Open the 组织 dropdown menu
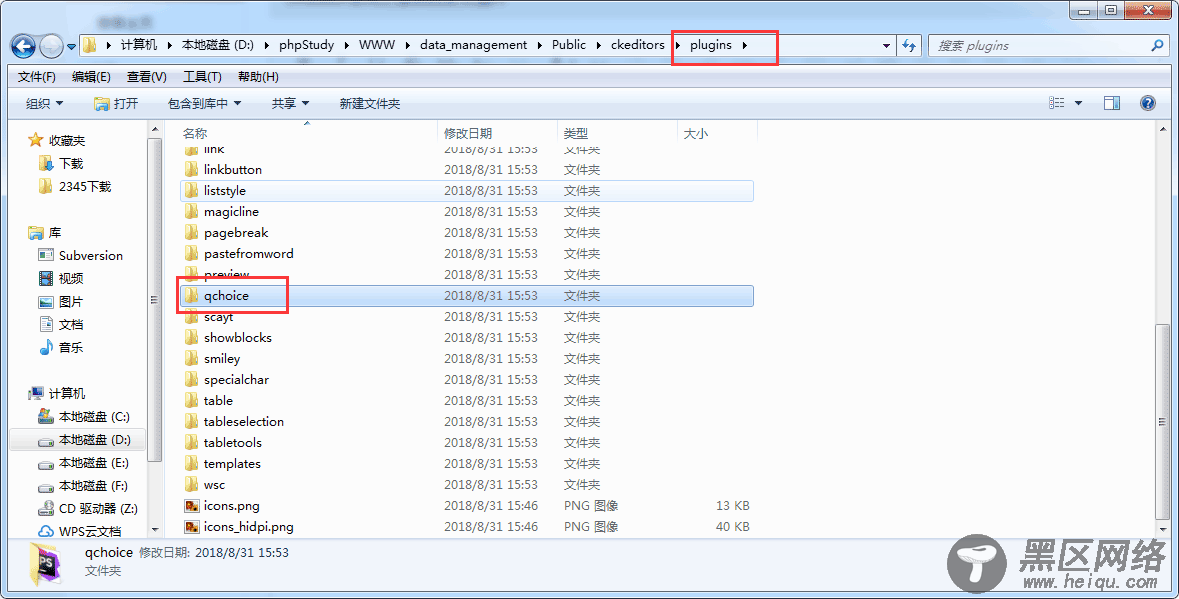 tap(44, 104)
